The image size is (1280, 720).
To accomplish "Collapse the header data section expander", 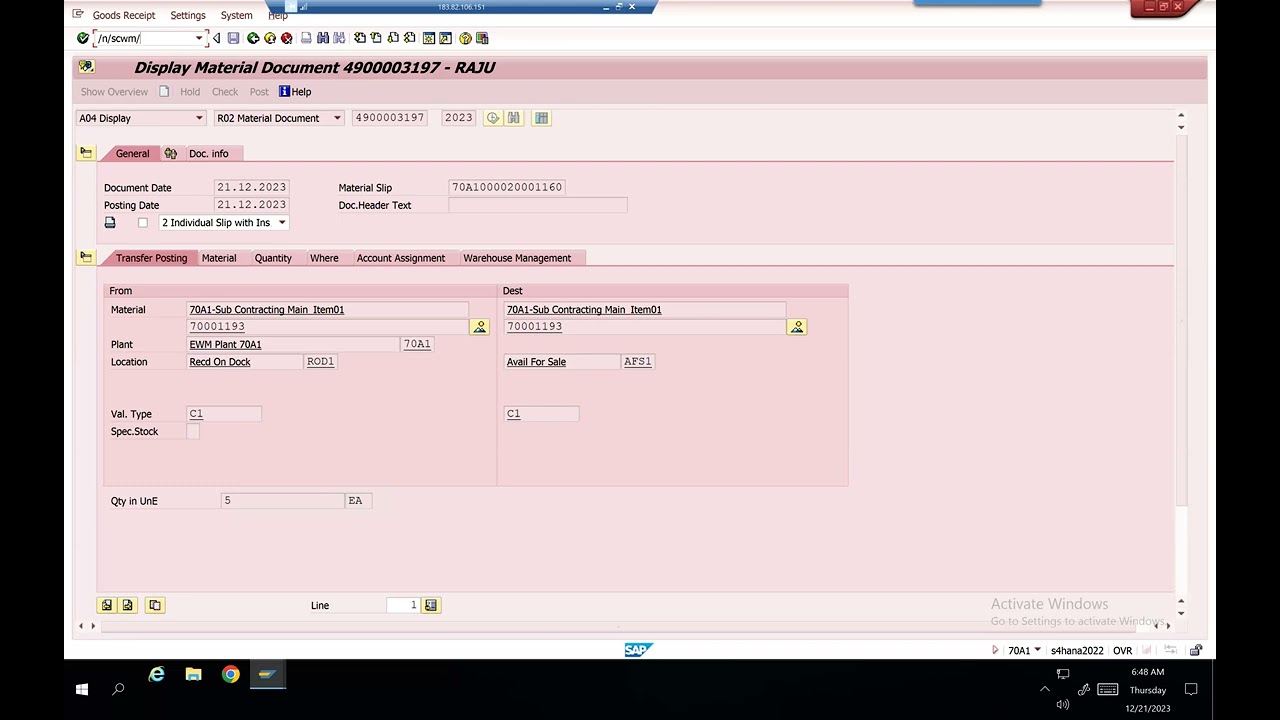I will (86, 153).
